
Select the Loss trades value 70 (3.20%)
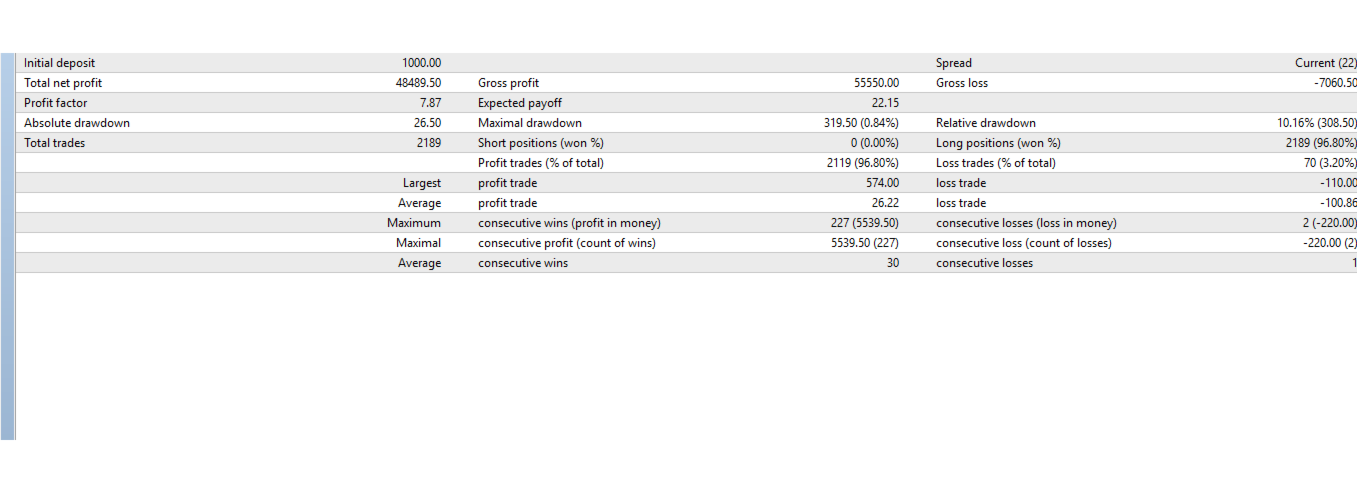coord(1330,163)
